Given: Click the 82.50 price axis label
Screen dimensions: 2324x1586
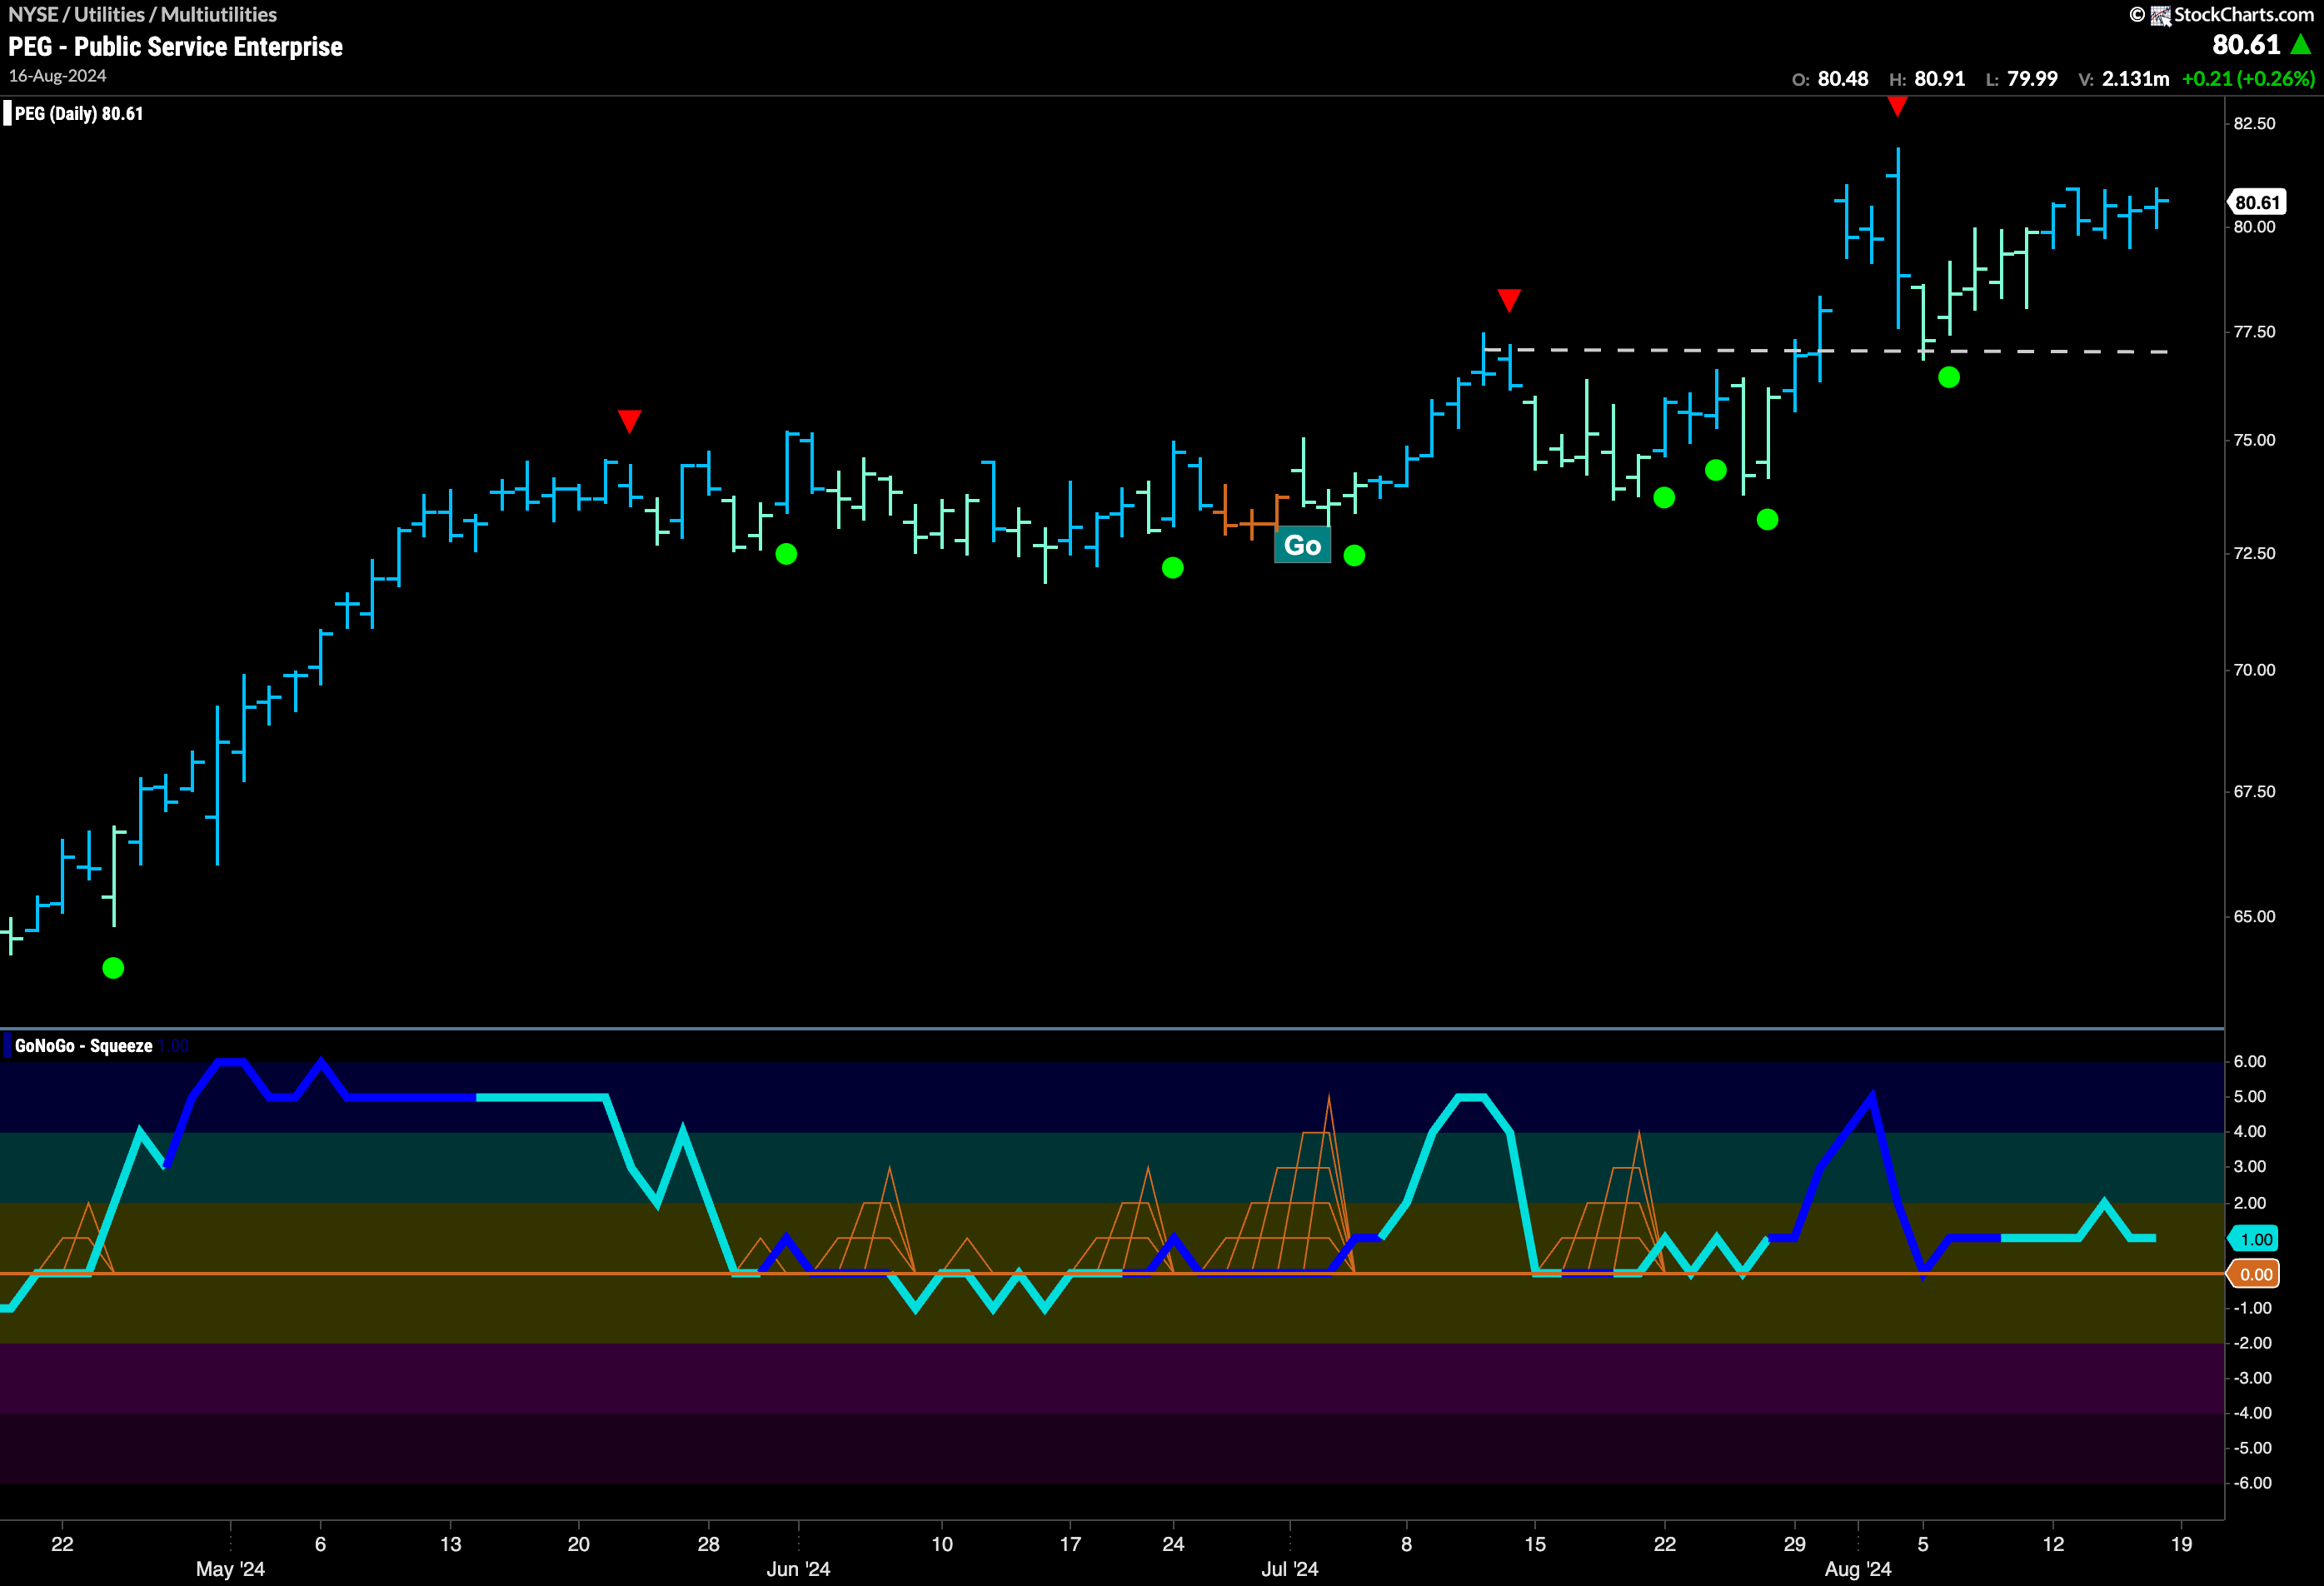Looking at the screenshot, I should (2254, 123).
